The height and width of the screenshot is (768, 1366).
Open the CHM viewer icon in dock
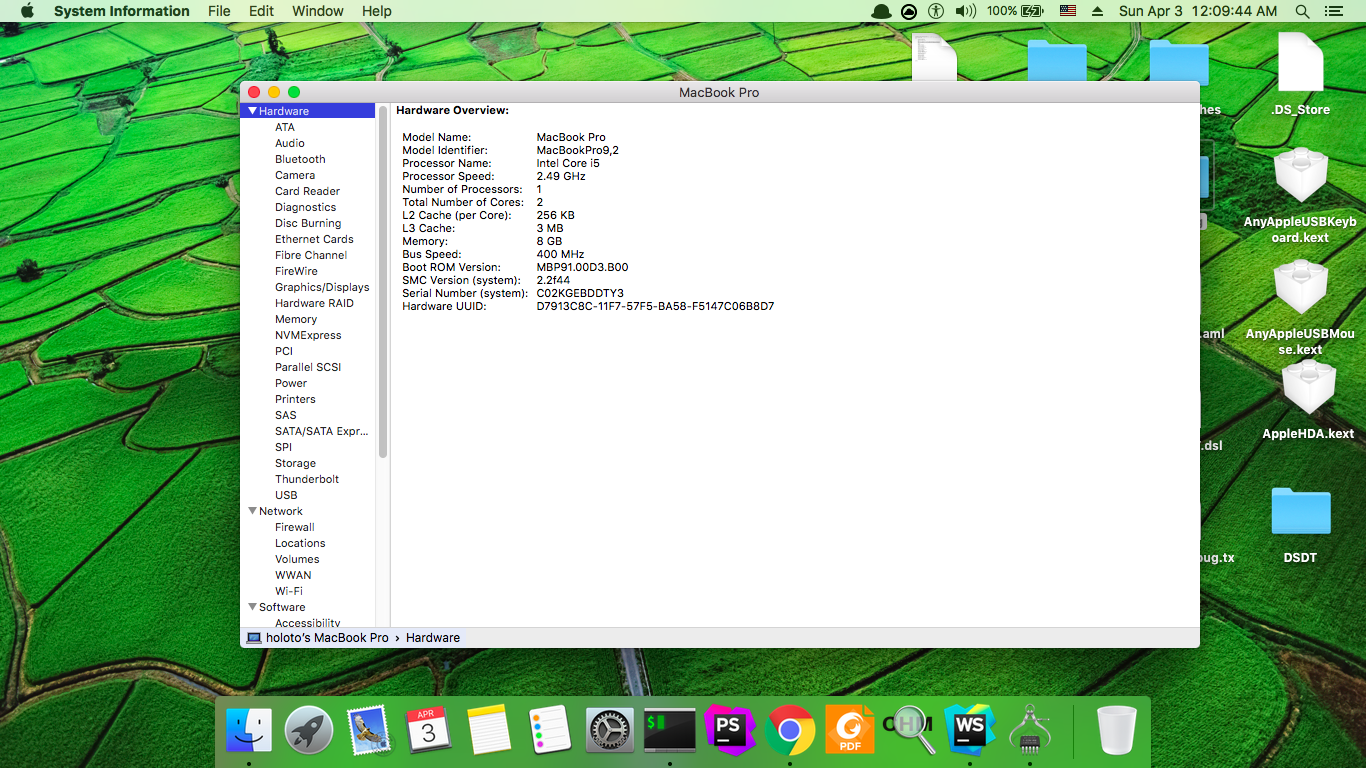909,730
